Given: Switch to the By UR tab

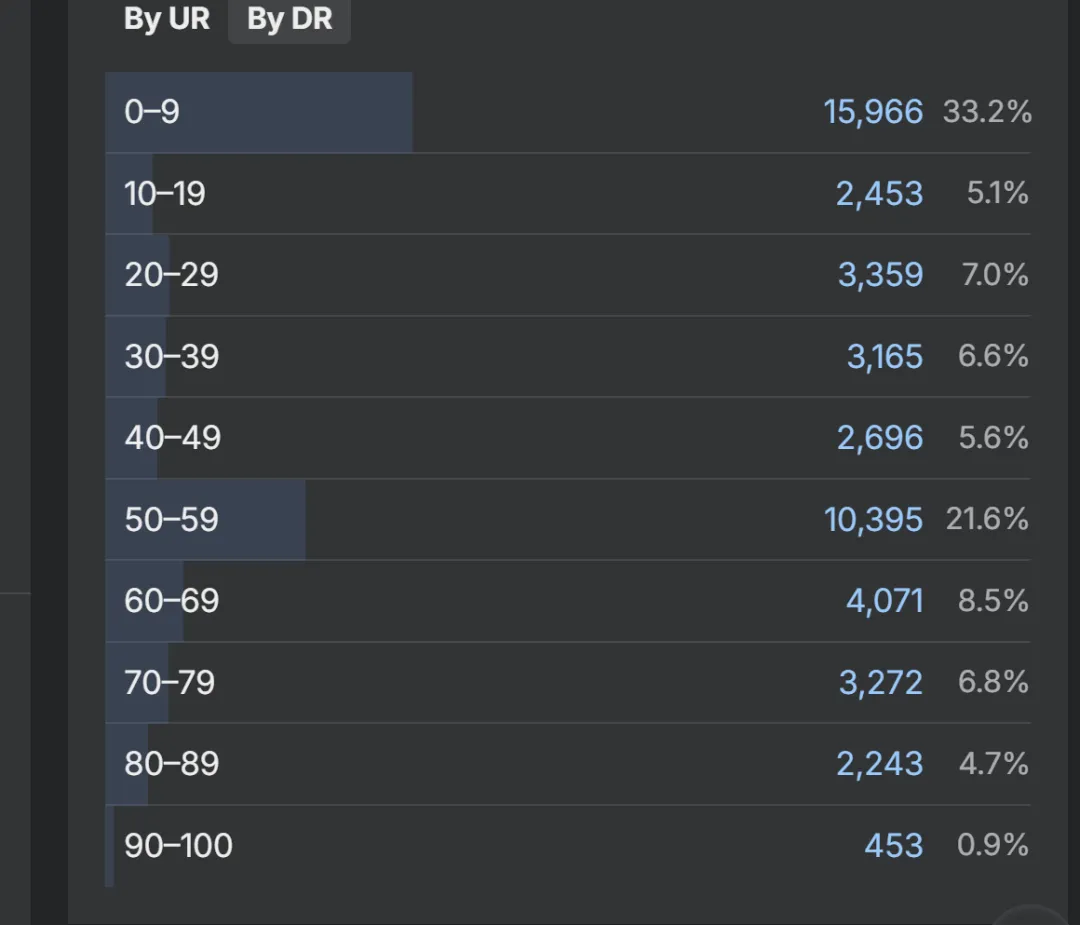Looking at the screenshot, I should point(166,20).
